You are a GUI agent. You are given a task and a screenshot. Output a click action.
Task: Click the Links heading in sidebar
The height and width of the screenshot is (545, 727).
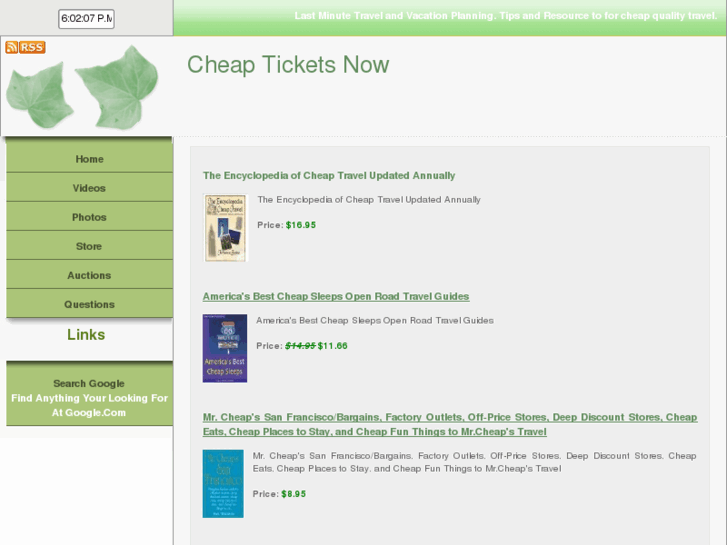tap(86, 334)
